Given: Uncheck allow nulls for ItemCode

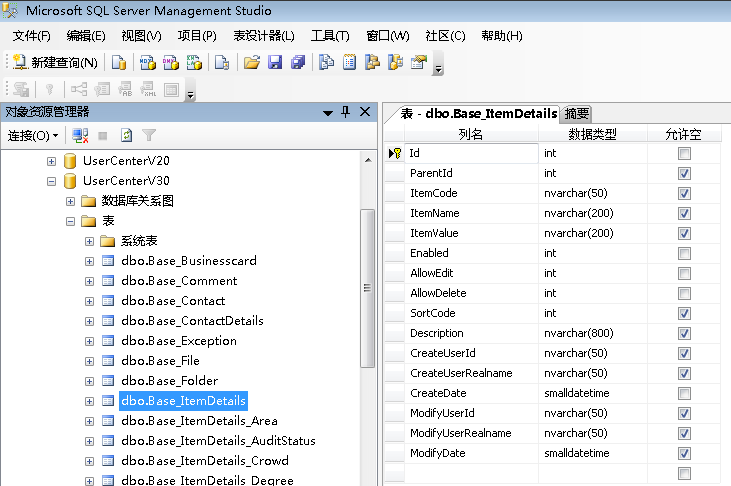Looking at the screenshot, I should click(684, 194).
